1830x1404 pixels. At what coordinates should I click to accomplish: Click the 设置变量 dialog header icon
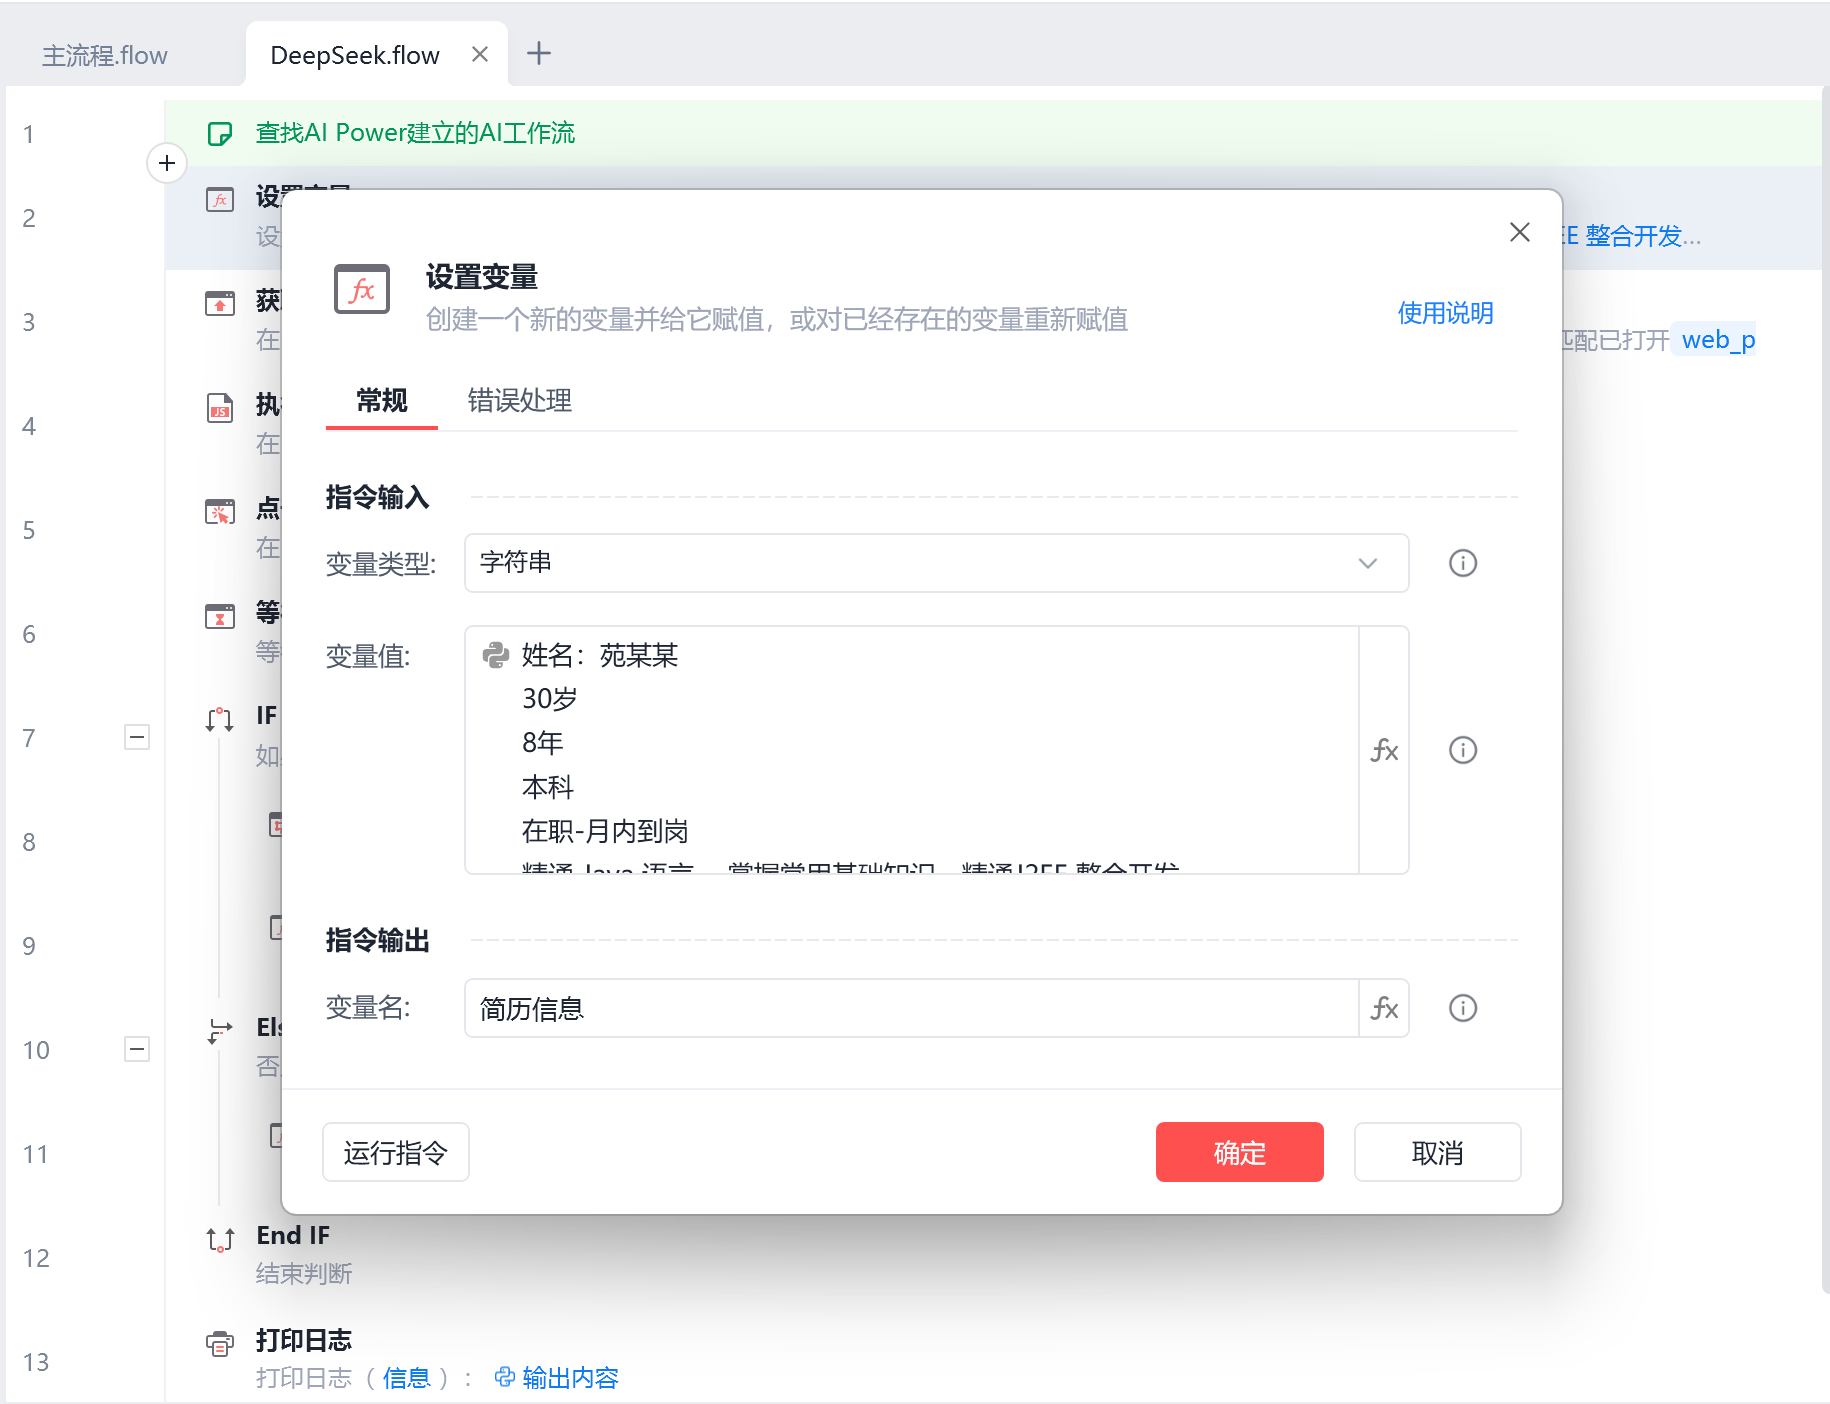tap(362, 290)
